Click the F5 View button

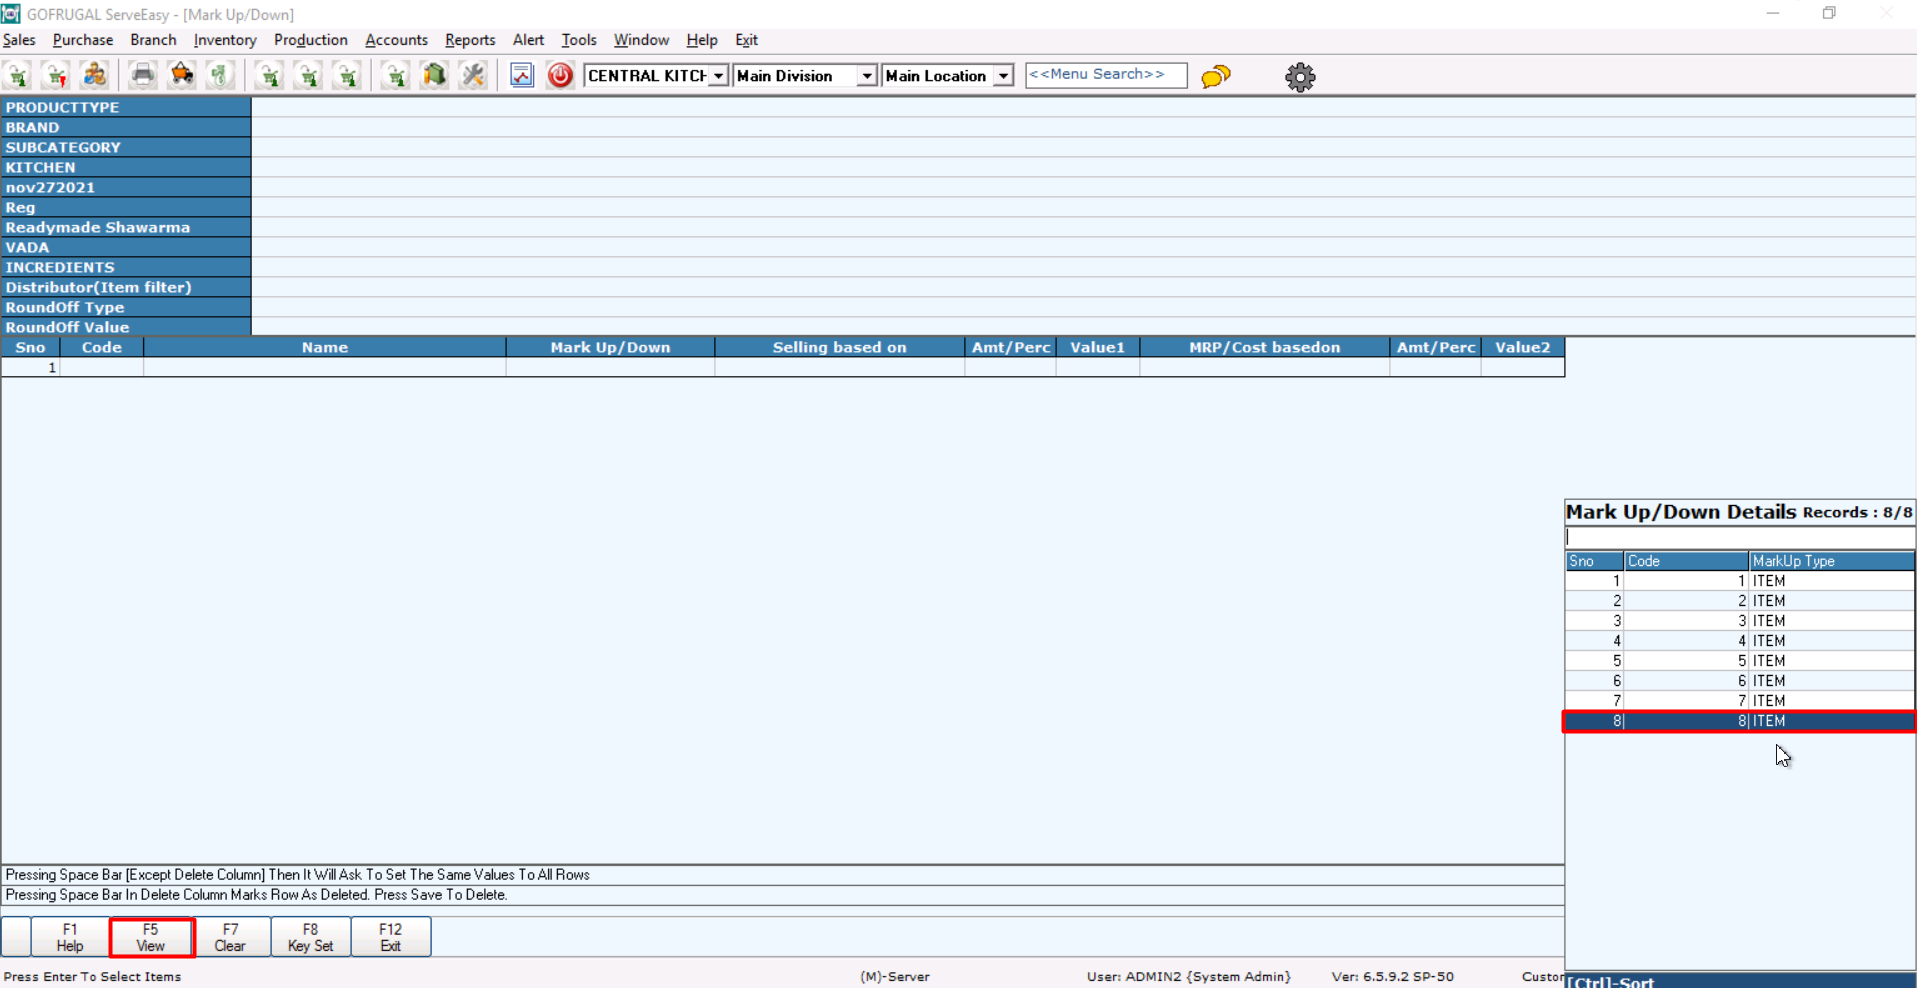pyautogui.click(x=151, y=937)
